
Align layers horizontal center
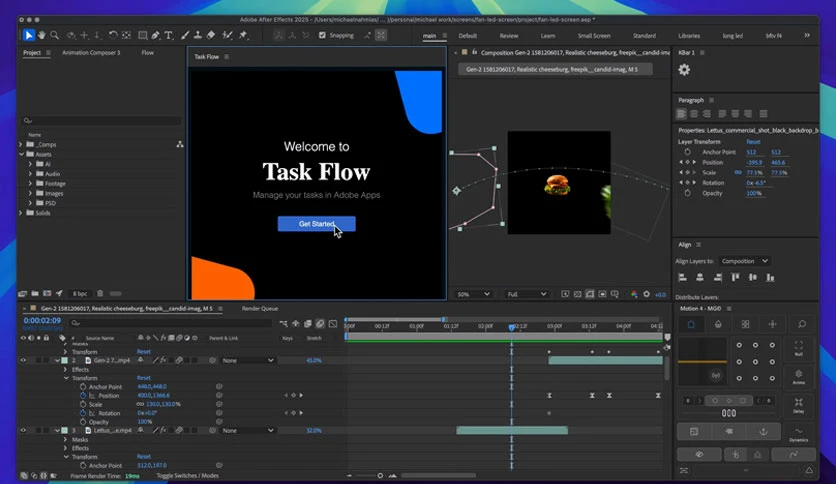[x=700, y=278]
